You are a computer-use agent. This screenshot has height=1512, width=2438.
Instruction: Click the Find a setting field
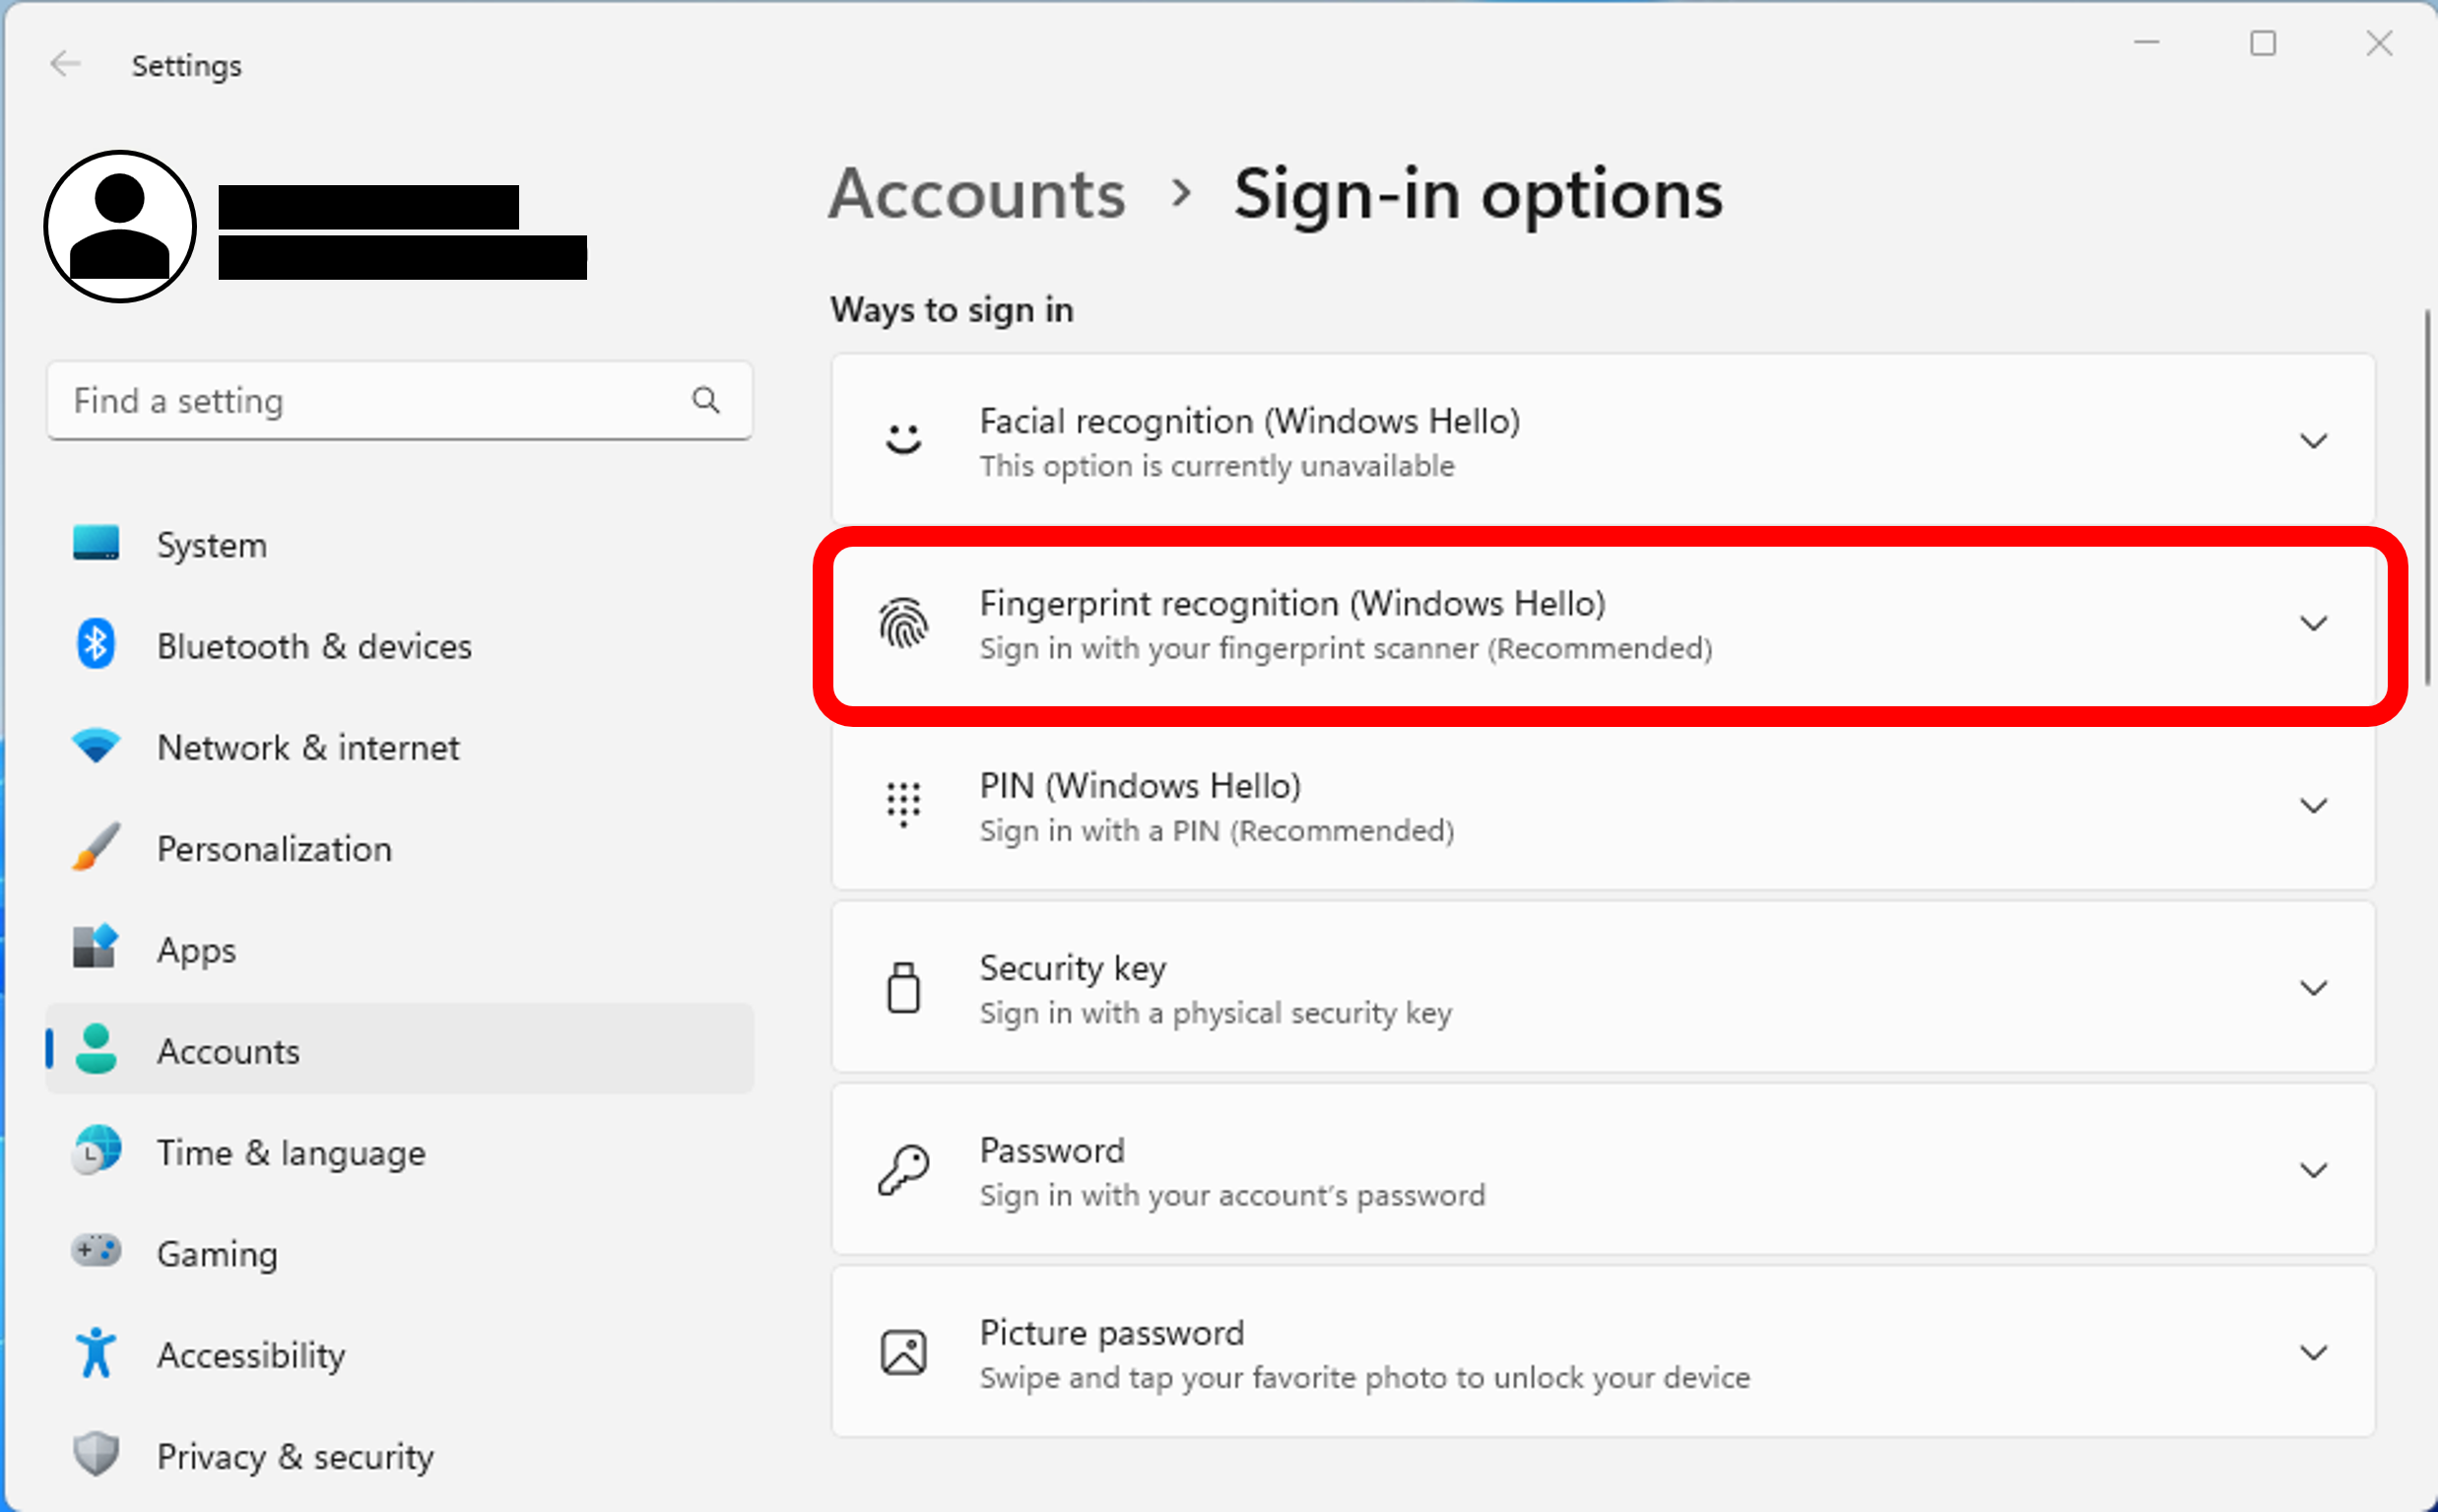click(370, 401)
